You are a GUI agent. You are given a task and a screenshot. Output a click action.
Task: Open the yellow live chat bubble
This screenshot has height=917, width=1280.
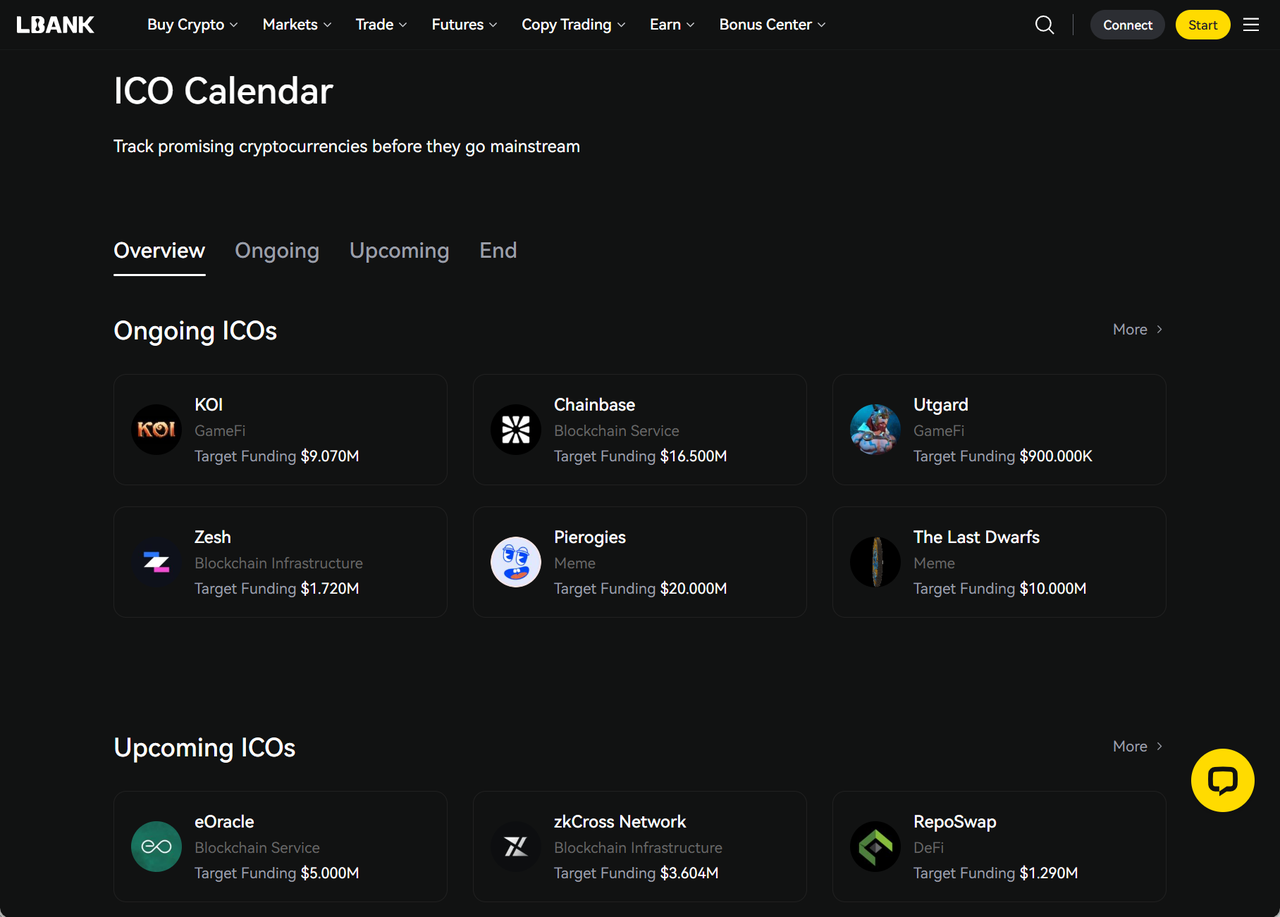pyautogui.click(x=1222, y=780)
